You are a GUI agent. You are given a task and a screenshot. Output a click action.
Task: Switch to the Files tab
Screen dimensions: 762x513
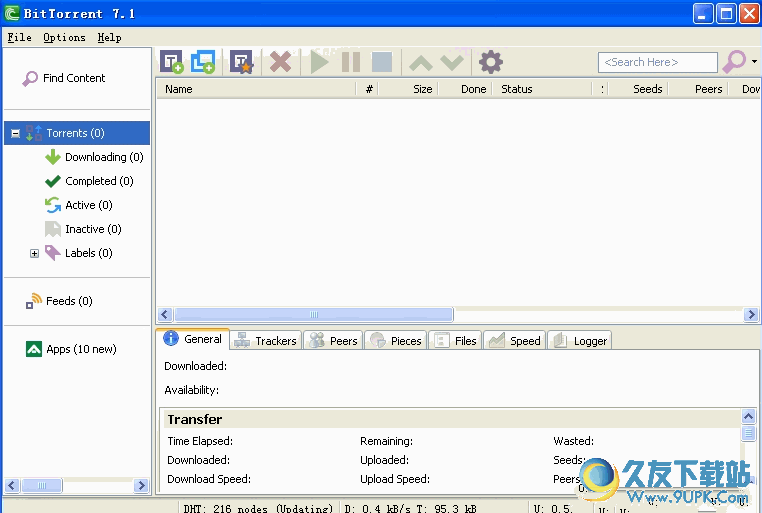point(456,341)
